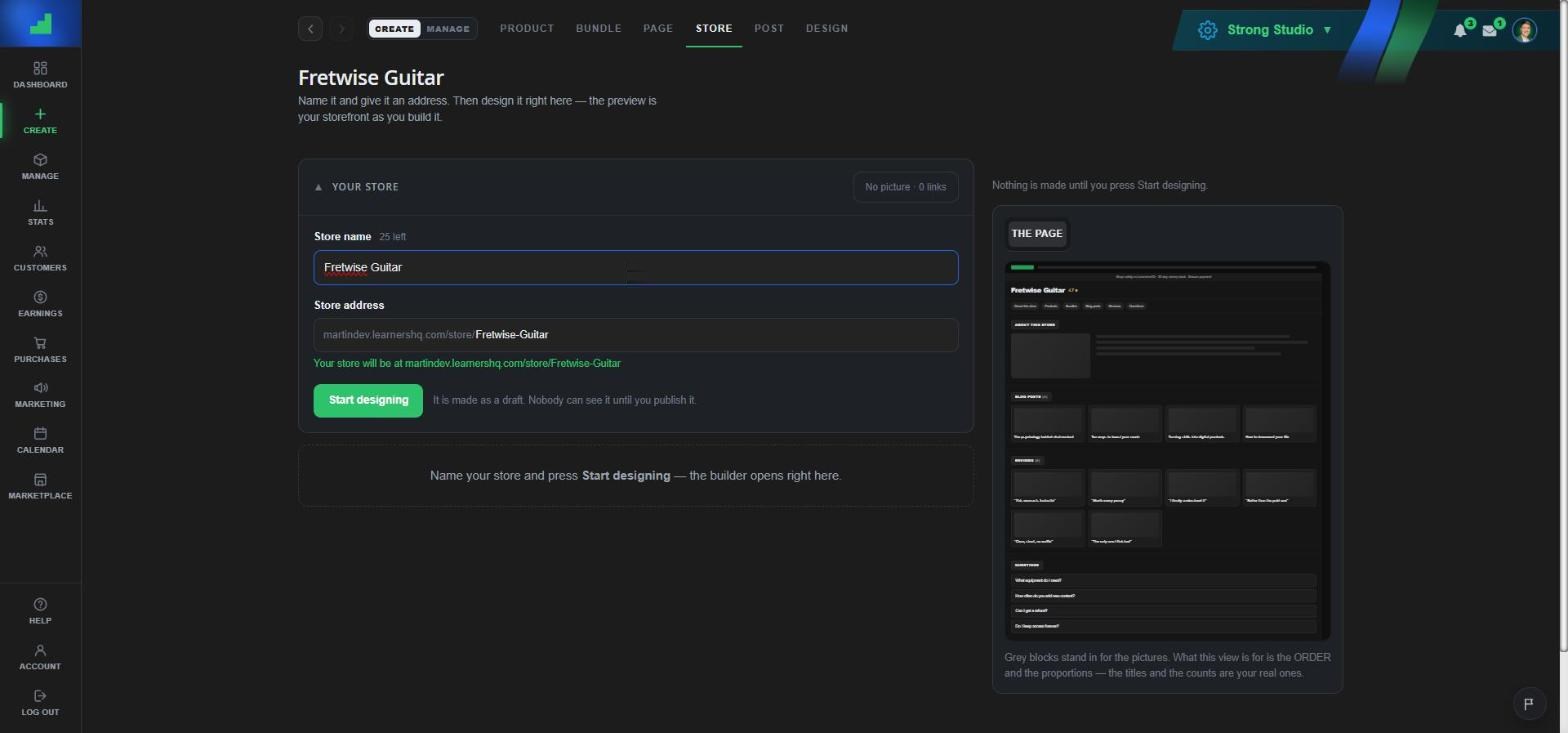Click the green 'Your store will be at' text
The width and height of the screenshot is (1568, 733).
(x=467, y=364)
